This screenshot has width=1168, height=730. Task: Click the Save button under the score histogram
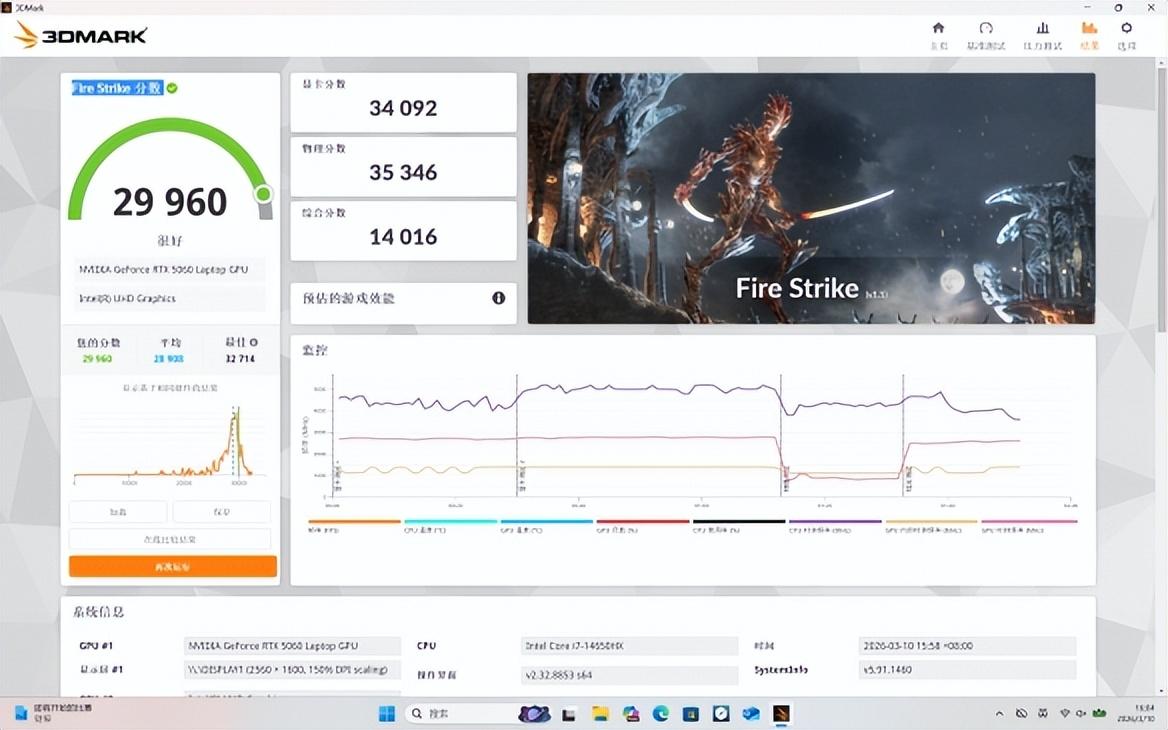pyautogui.click(x=221, y=511)
